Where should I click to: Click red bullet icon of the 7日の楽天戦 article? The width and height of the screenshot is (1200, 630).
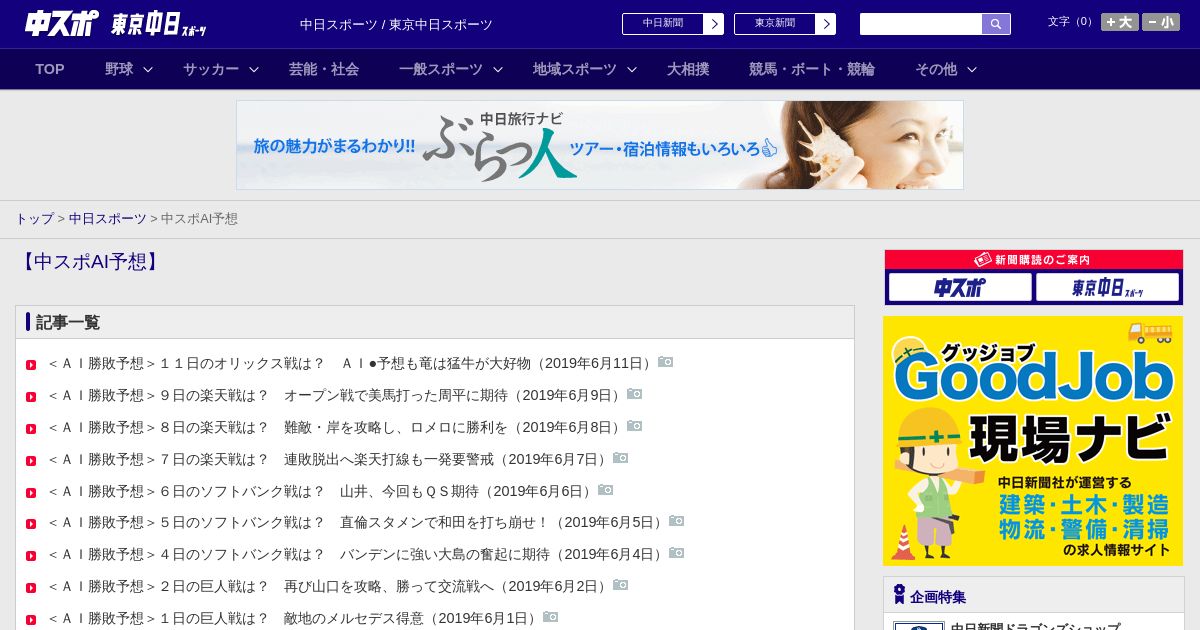pyautogui.click(x=31, y=461)
